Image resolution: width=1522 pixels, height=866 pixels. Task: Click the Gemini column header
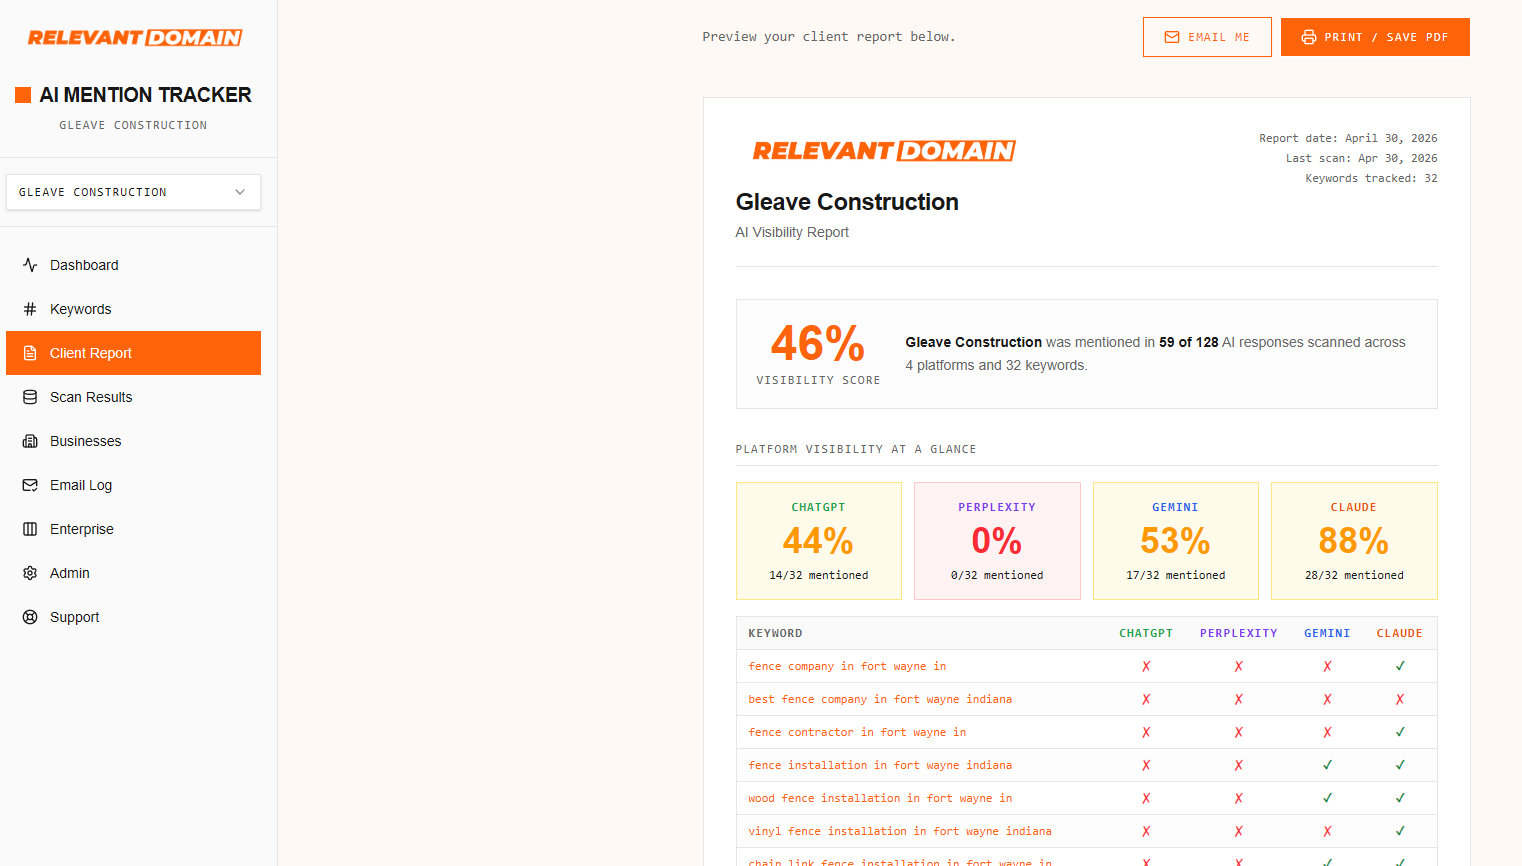tap(1327, 633)
